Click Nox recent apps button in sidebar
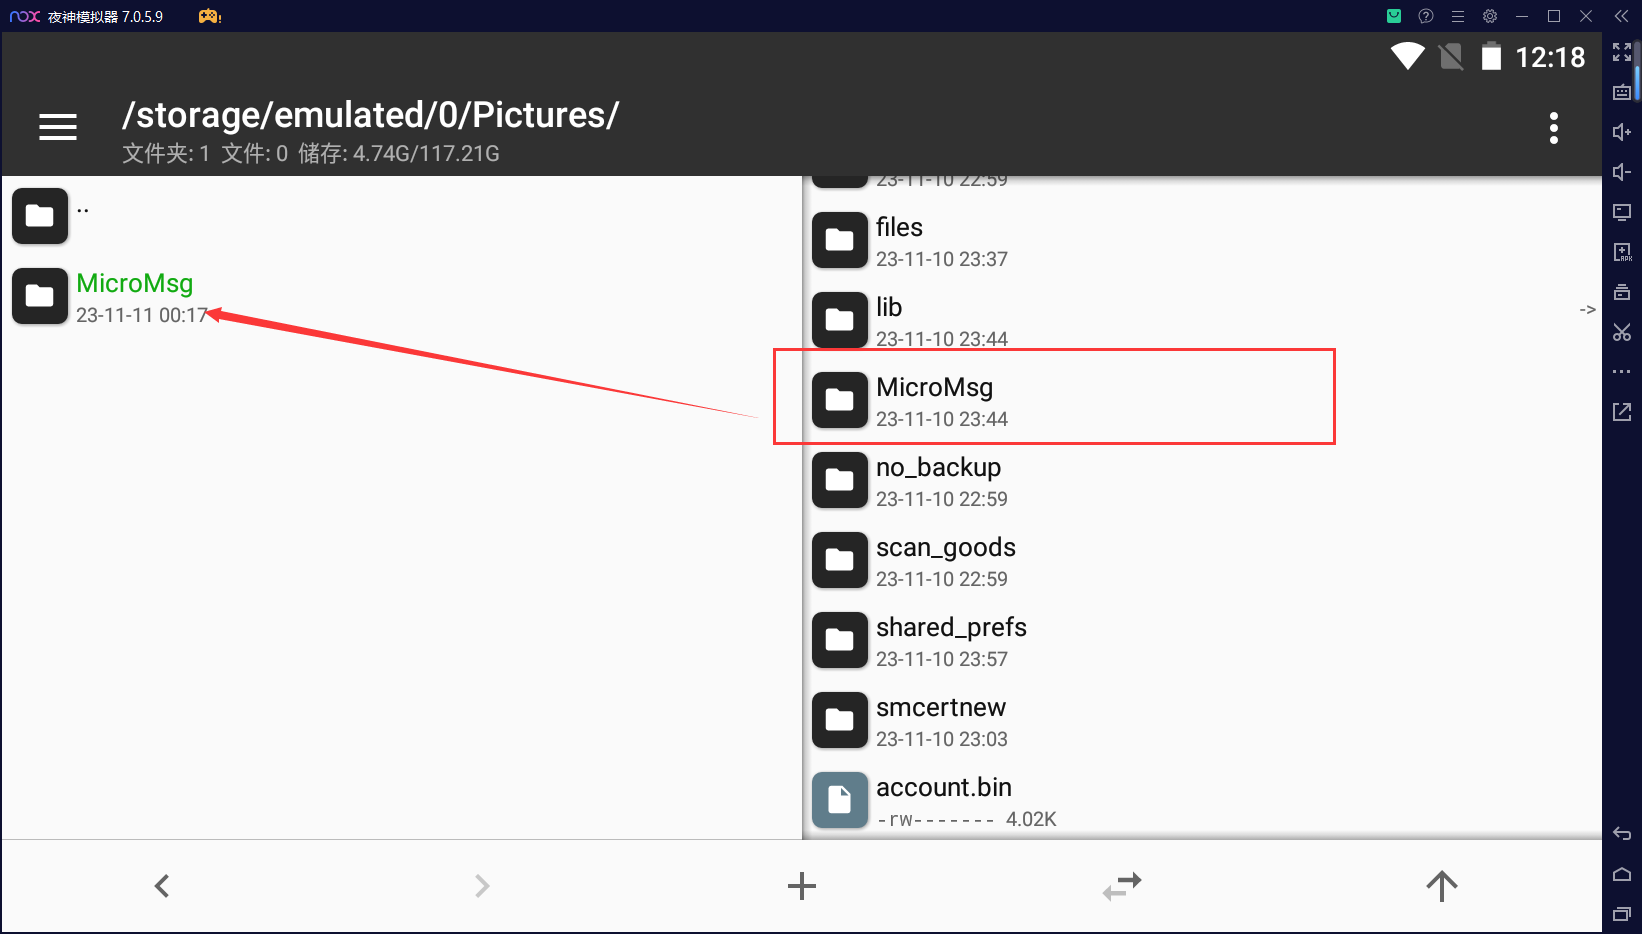The height and width of the screenshot is (934, 1642). [x=1622, y=914]
